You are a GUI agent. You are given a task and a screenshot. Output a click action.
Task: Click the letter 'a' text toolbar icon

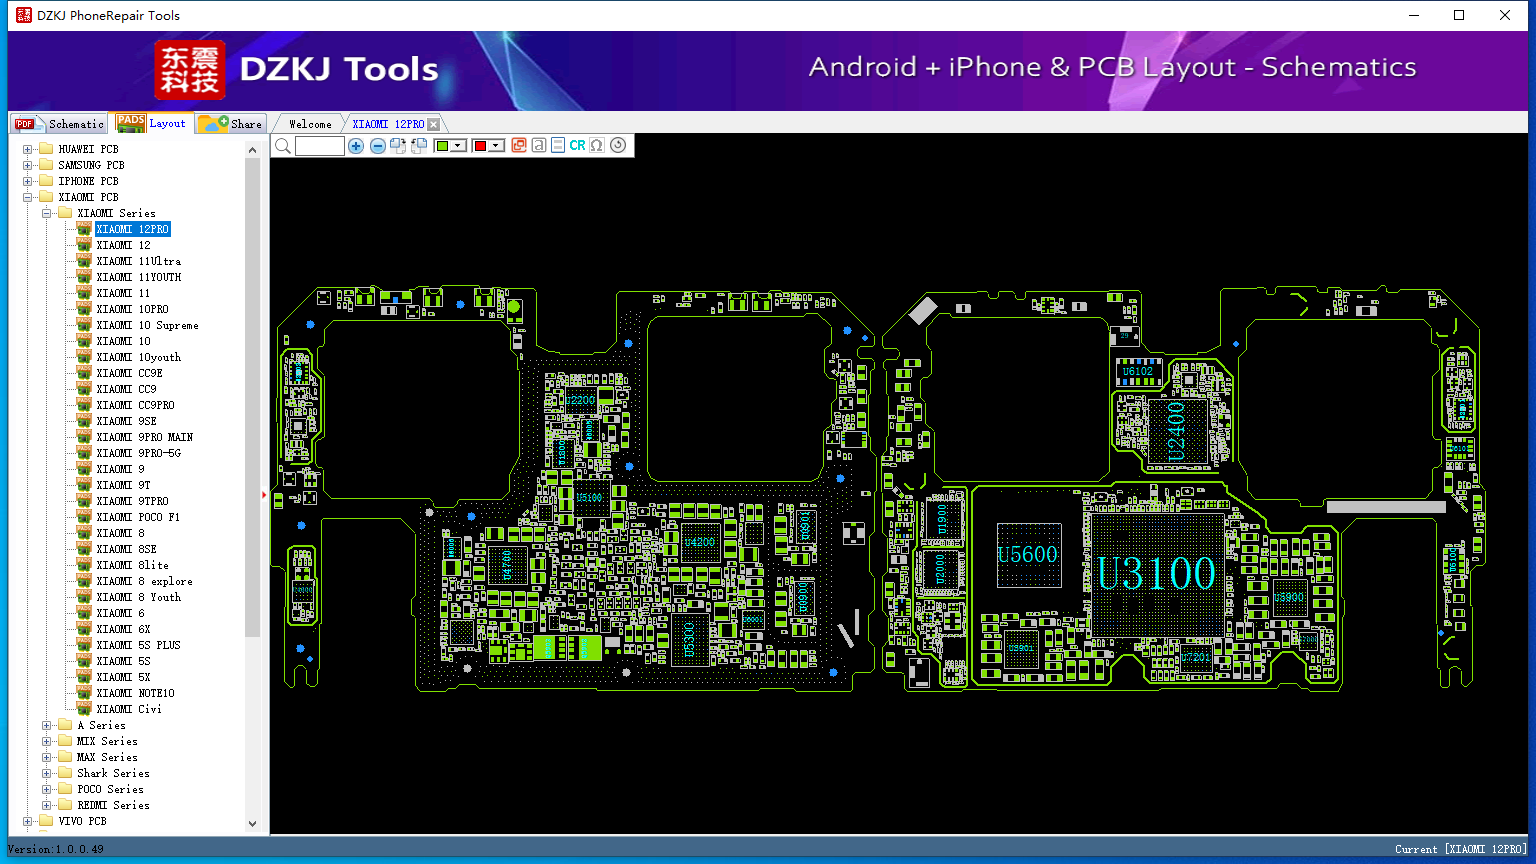pyautogui.click(x=538, y=146)
